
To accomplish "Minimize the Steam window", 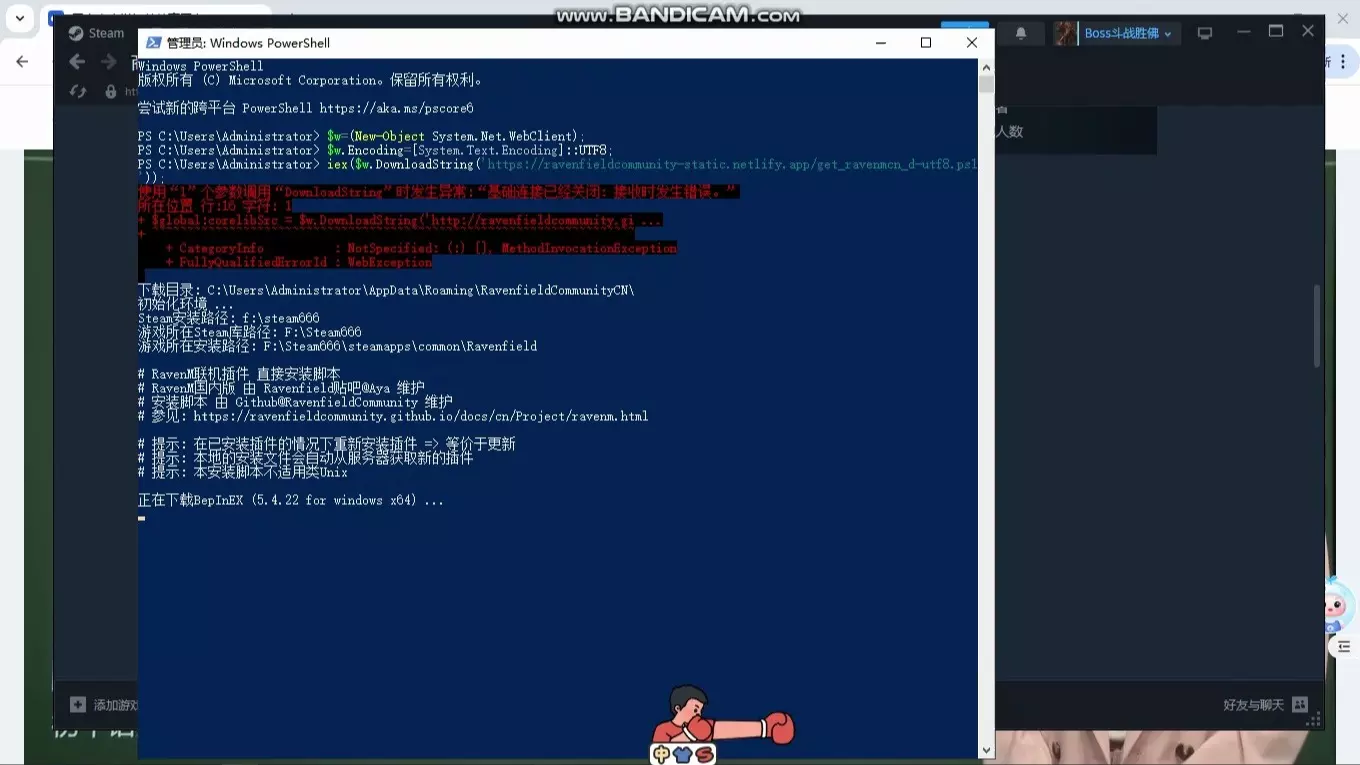I will (x=1243, y=32).
